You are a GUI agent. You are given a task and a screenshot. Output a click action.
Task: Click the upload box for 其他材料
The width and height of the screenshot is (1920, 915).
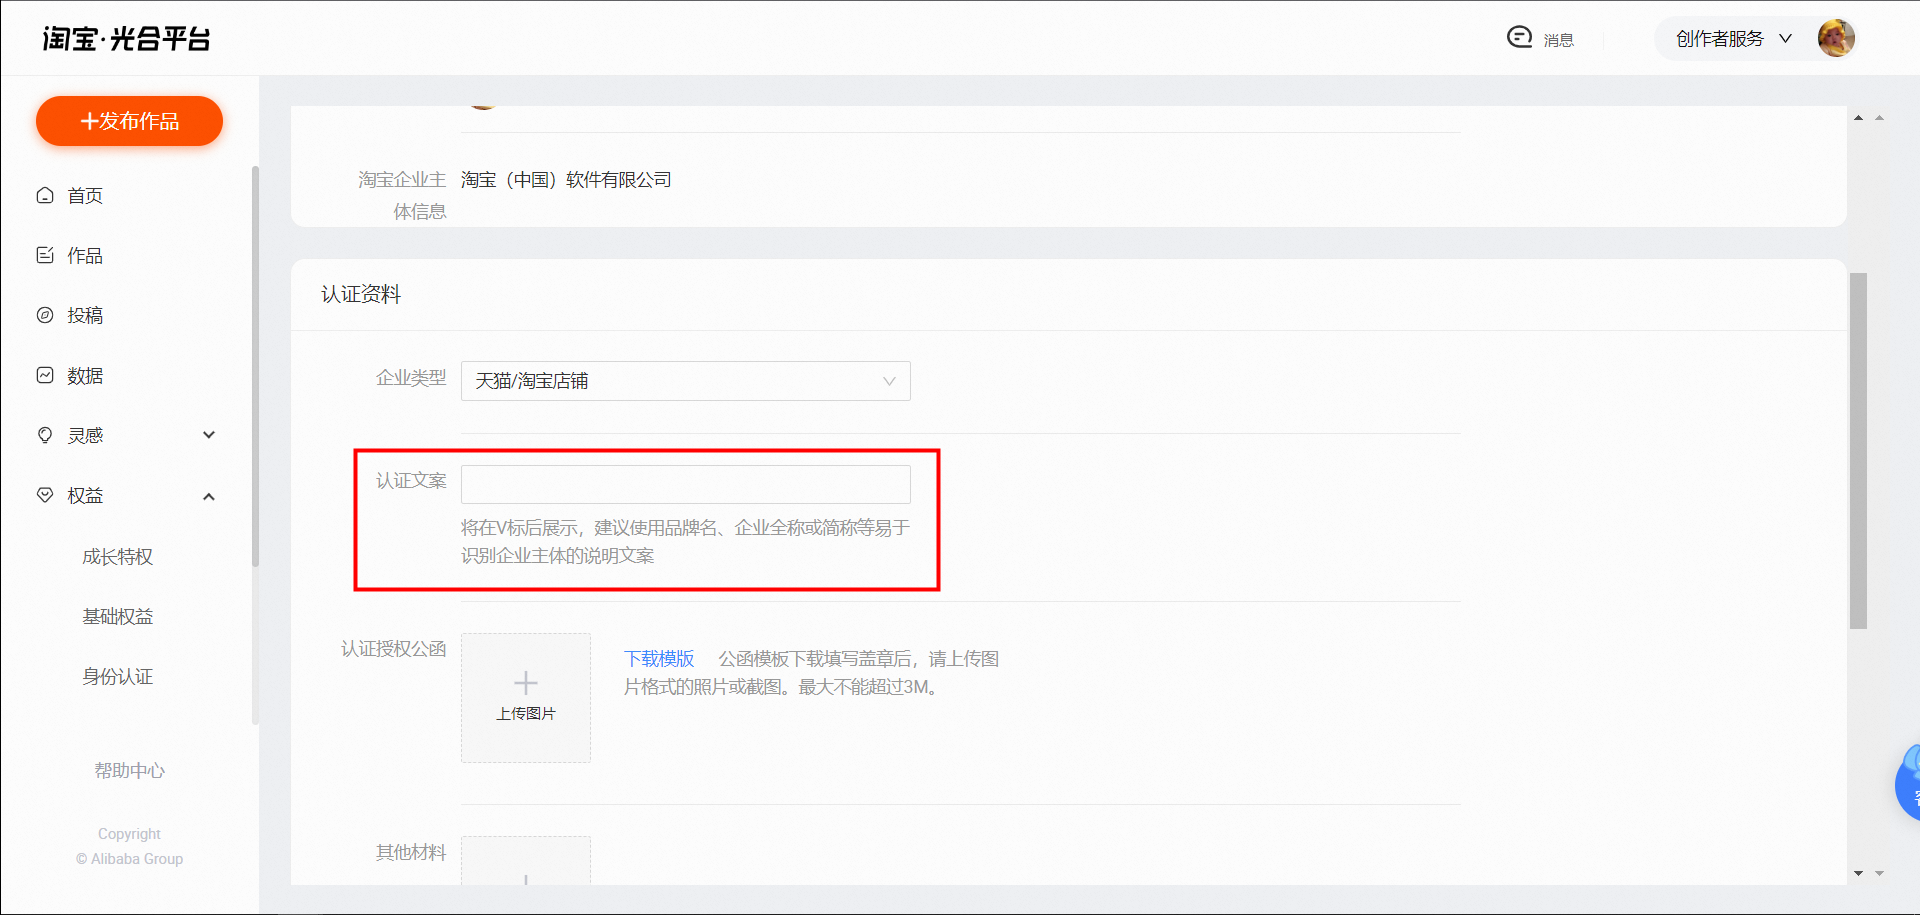[526, 861]
